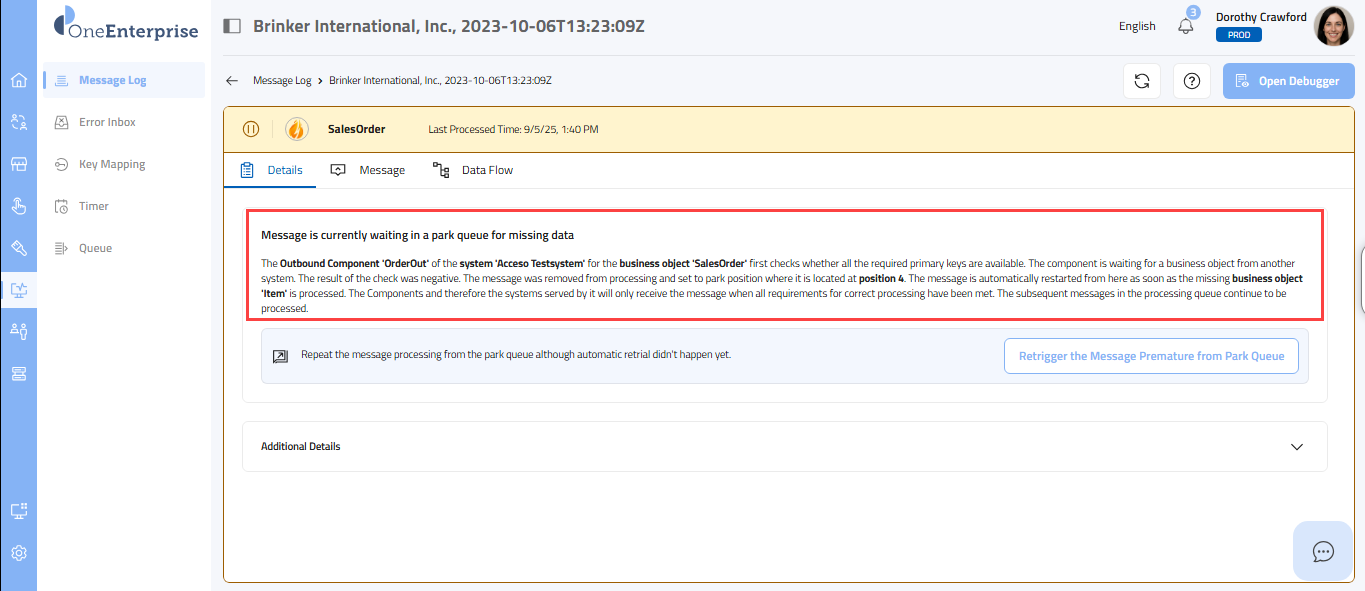Viewport: 1365px width, 591px height.
Task: Click Open Debugger button
Action: [x=1287, y=81]
